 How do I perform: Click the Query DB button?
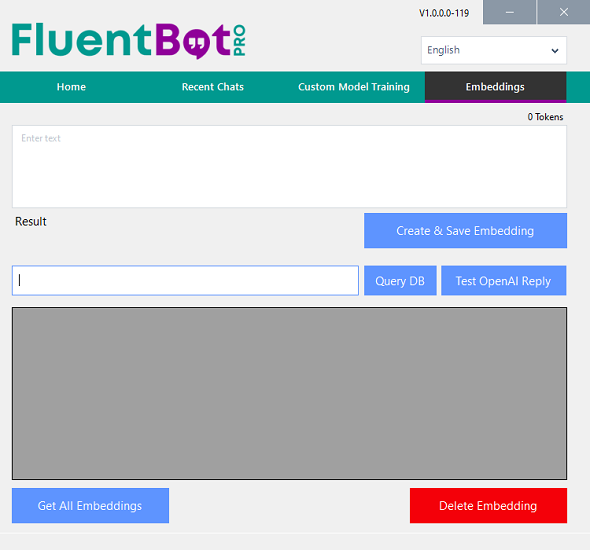pyautogui.click(x=400, y=281)
